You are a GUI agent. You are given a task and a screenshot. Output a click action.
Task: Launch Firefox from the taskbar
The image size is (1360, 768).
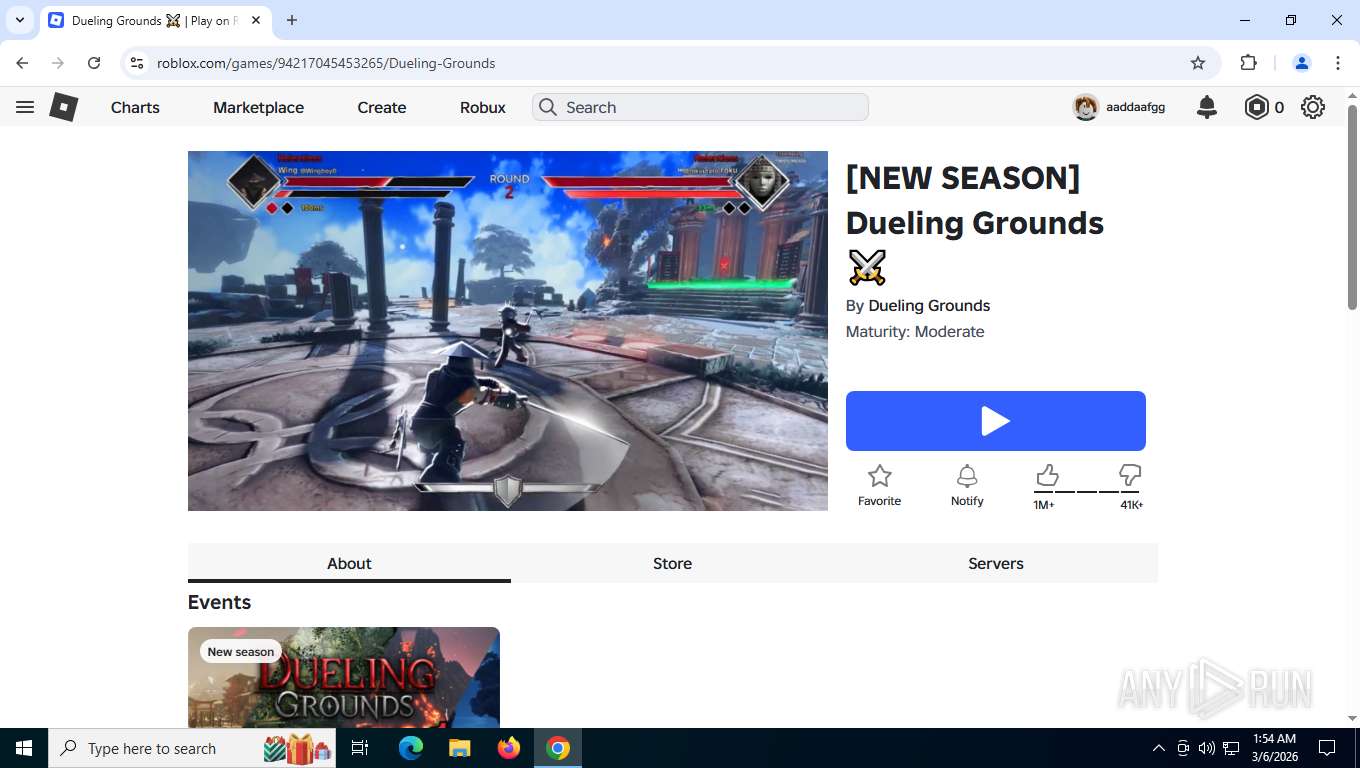pyautogui.click(x=509, y=748)
